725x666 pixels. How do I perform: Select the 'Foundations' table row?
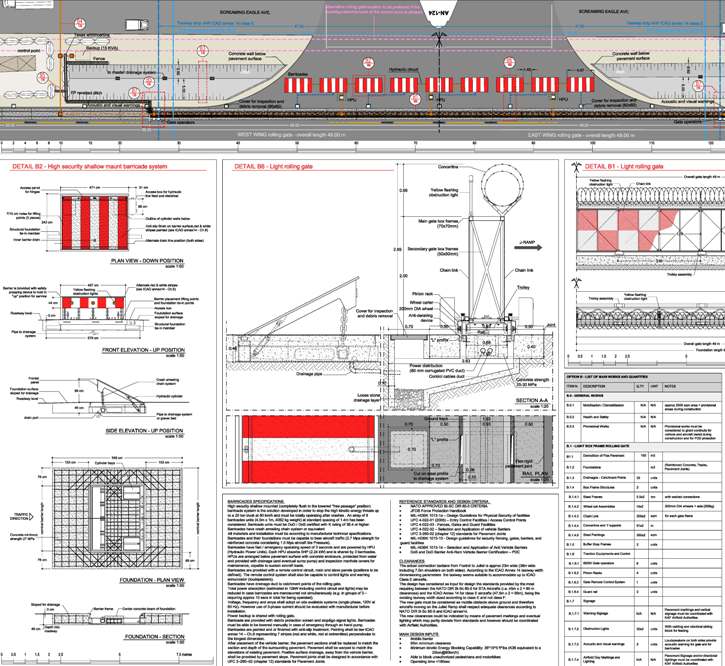pyautogui.click(x=645, y=467)
